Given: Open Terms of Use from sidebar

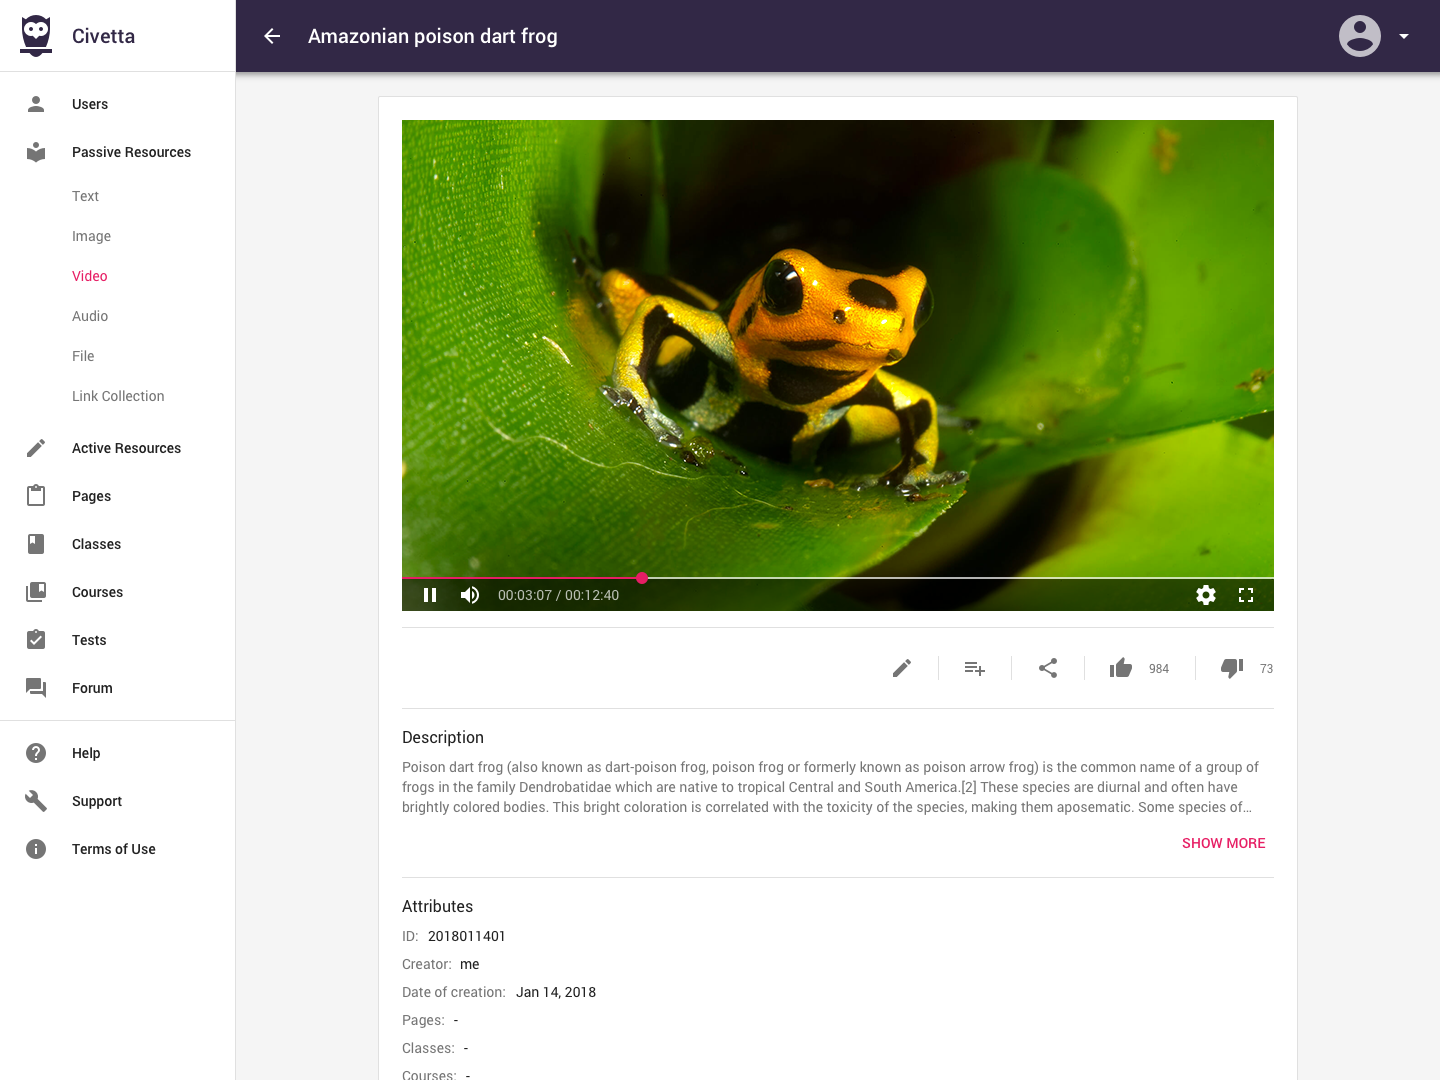Looking at the screenshot, I should (113, 849).
